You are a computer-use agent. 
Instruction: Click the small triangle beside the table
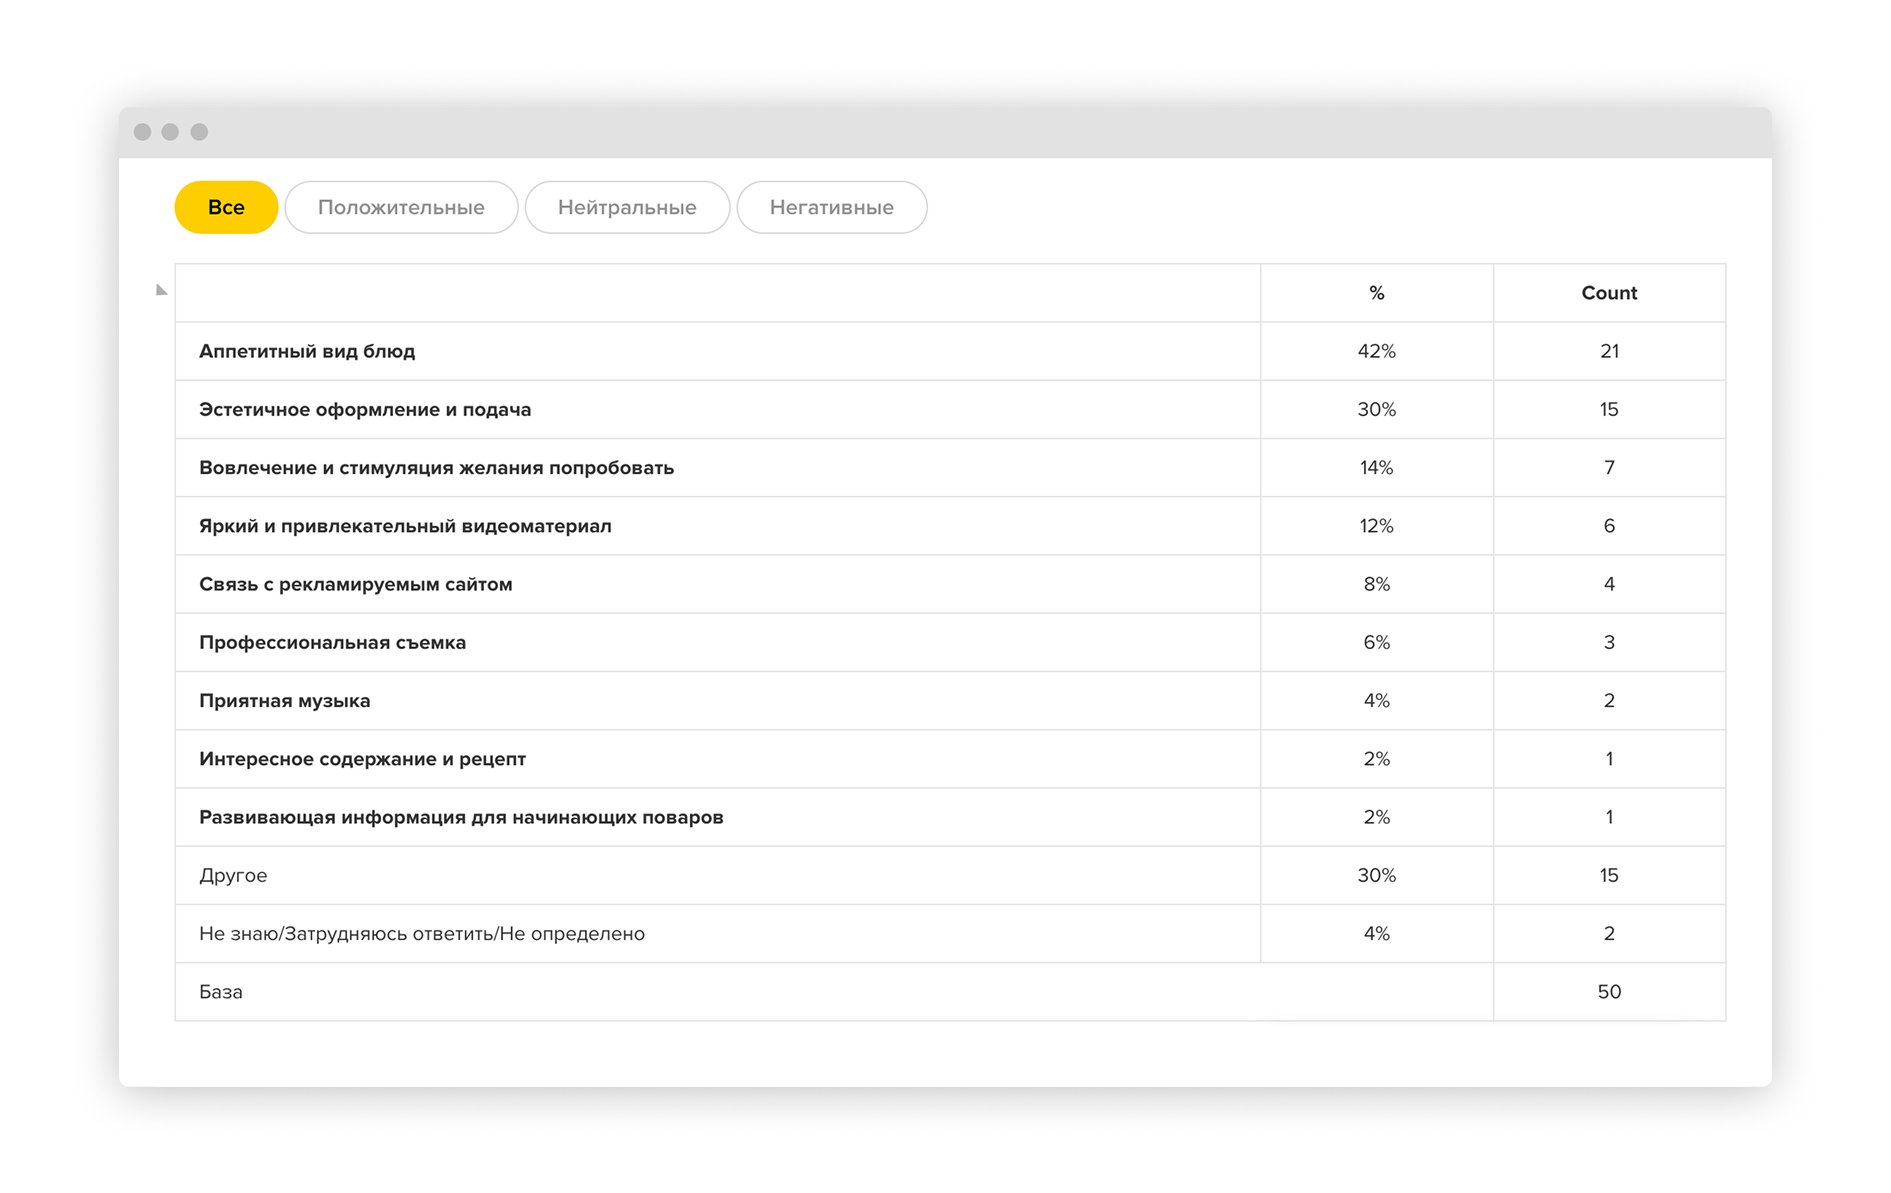[x=161, y=290]
